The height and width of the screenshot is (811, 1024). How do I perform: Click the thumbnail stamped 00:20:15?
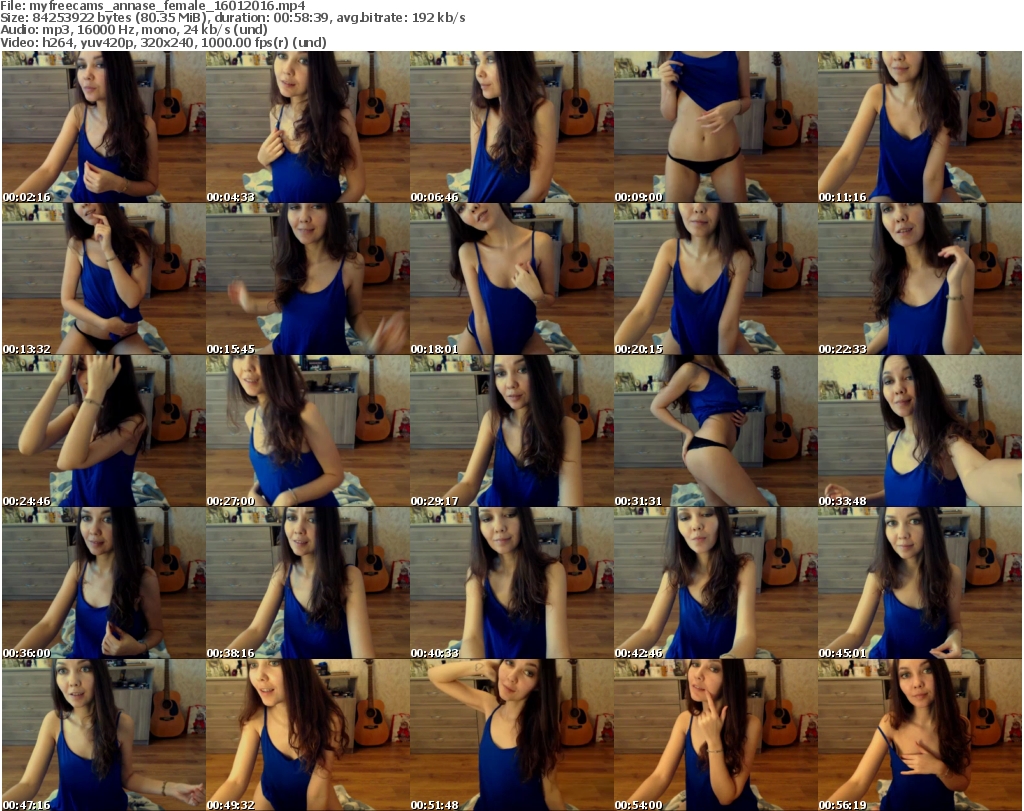tap(716, 279)
